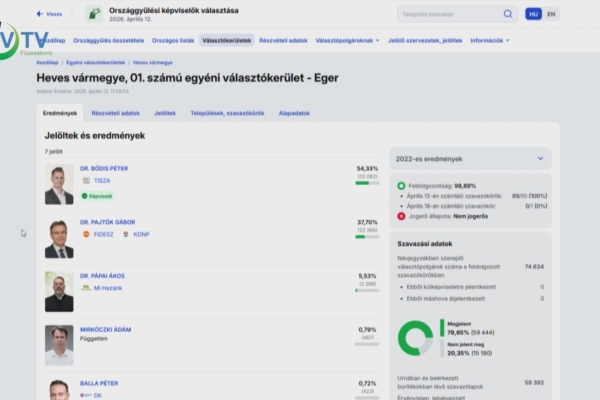Open DR. BÓDIS PÉTER candidate page
600x400 pixels.
[x=104, y=168]
